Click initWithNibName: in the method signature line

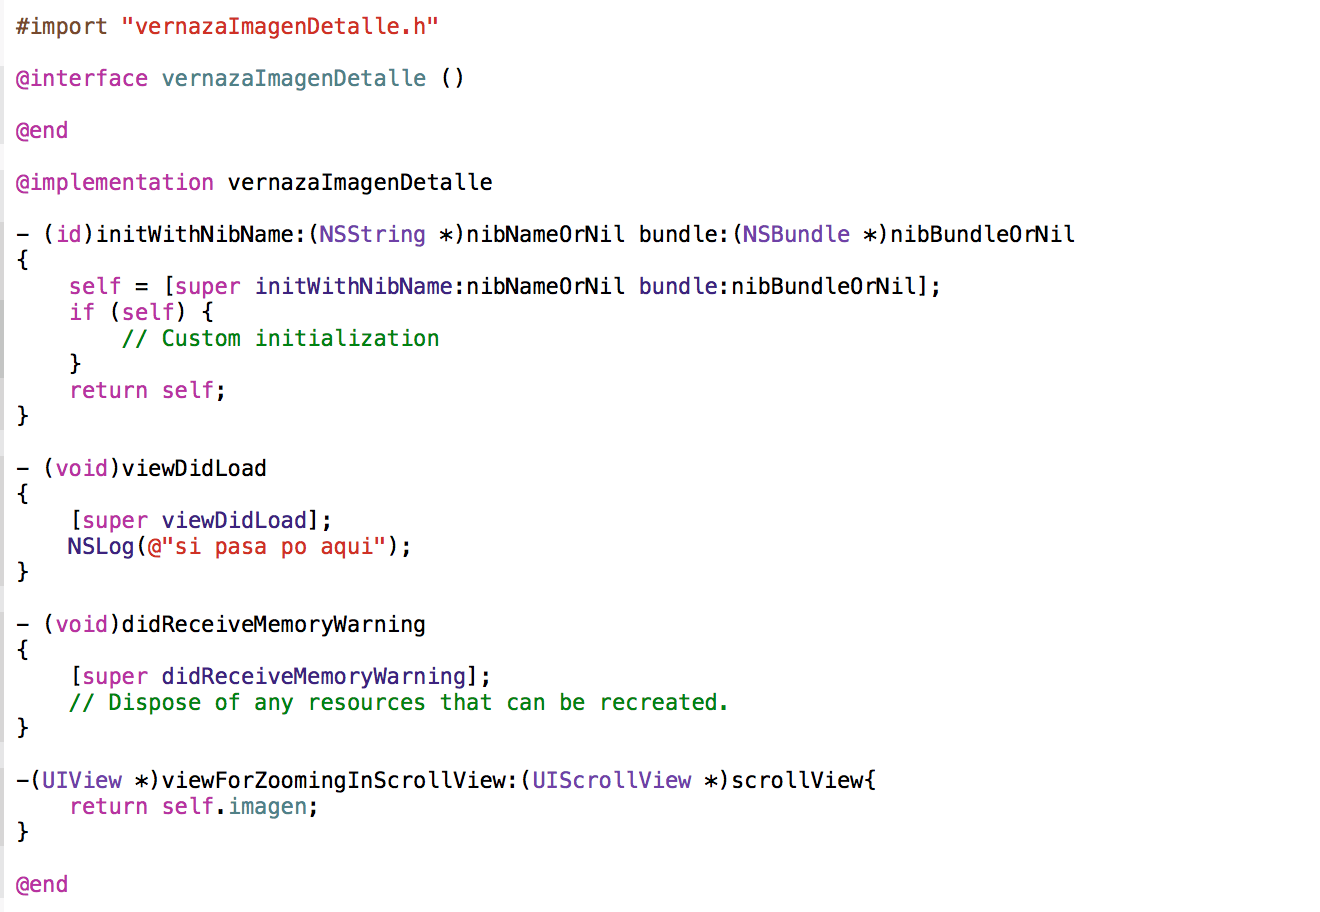pos(201,234)
